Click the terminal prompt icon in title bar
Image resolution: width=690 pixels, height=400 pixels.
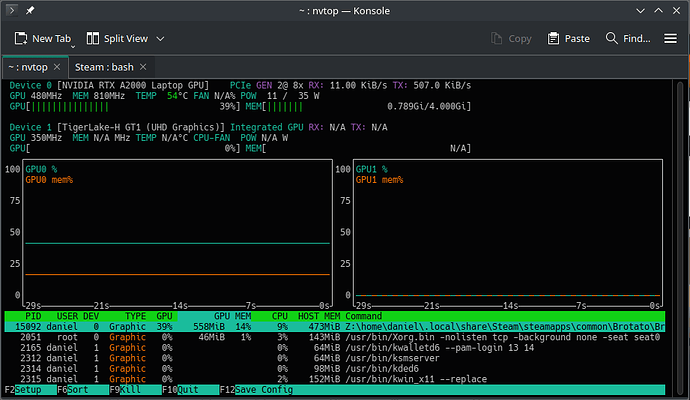pos(12,10)
